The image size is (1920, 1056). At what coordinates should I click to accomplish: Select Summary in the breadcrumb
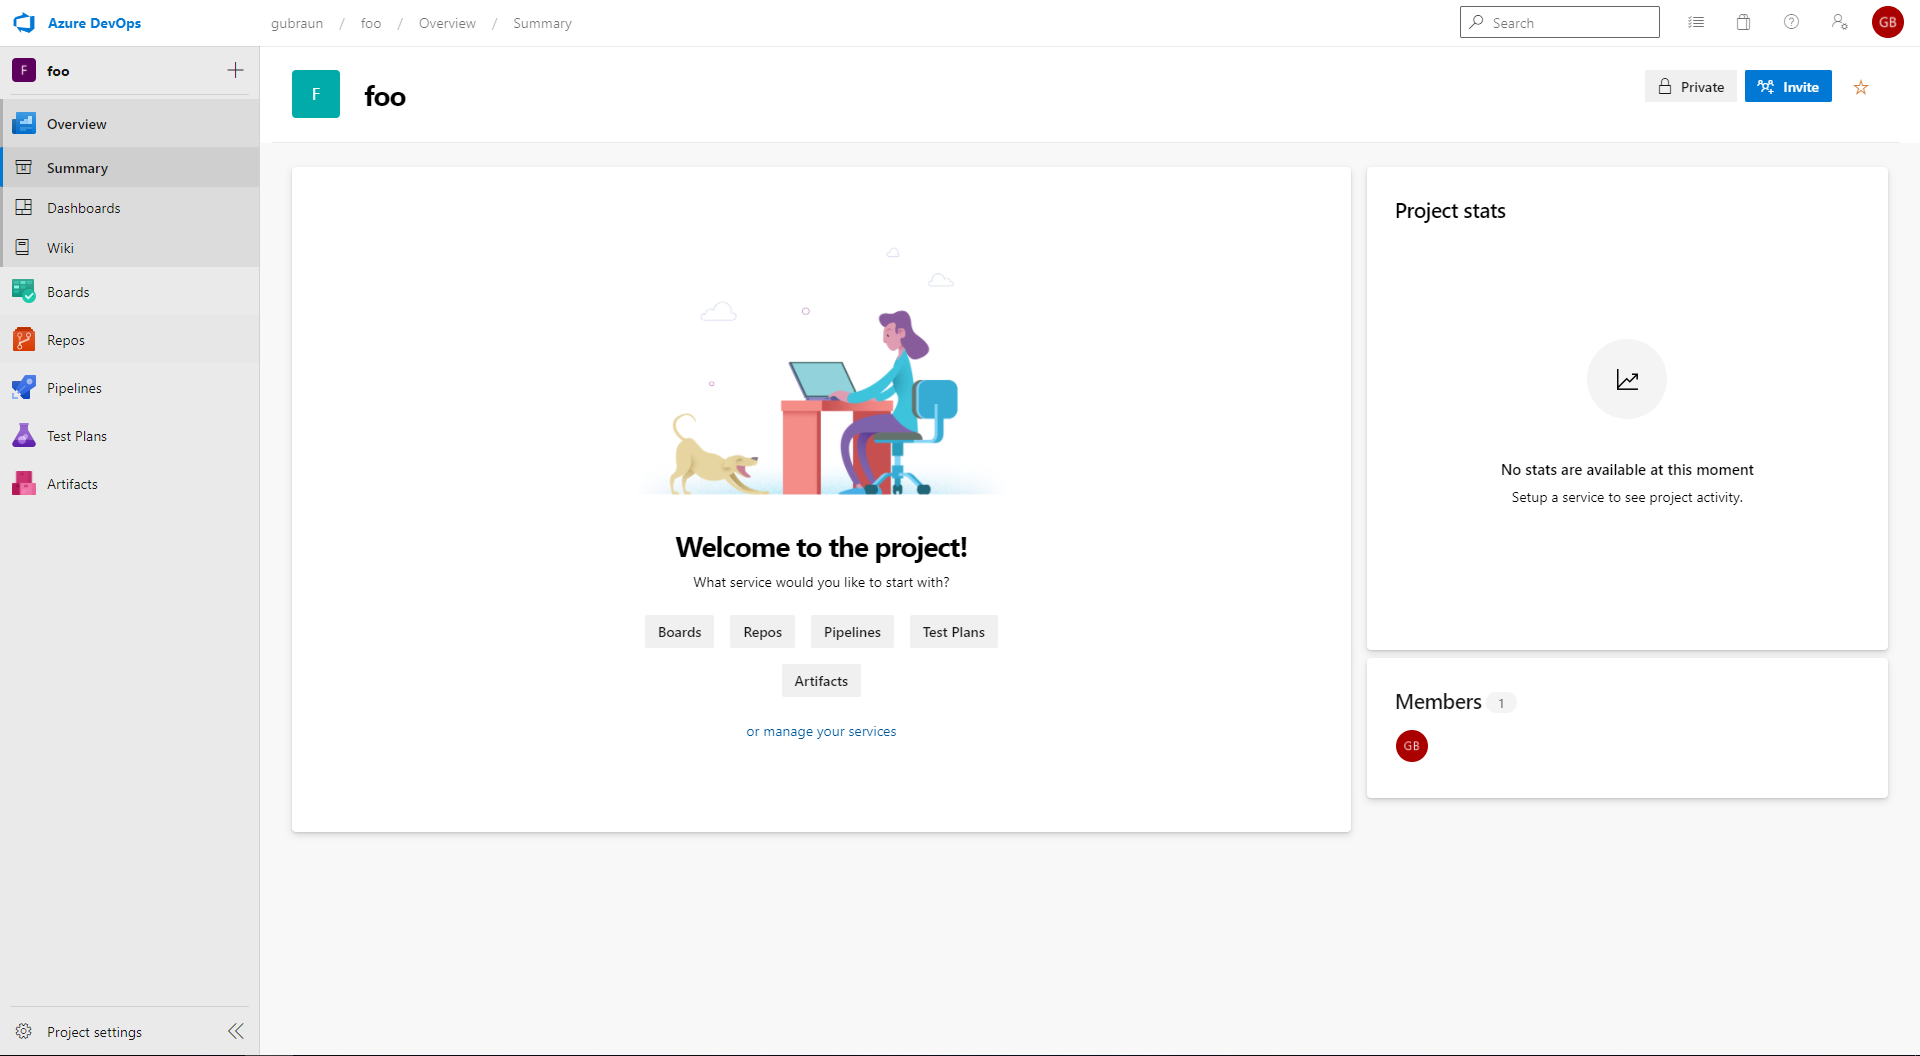coord(542,22)
